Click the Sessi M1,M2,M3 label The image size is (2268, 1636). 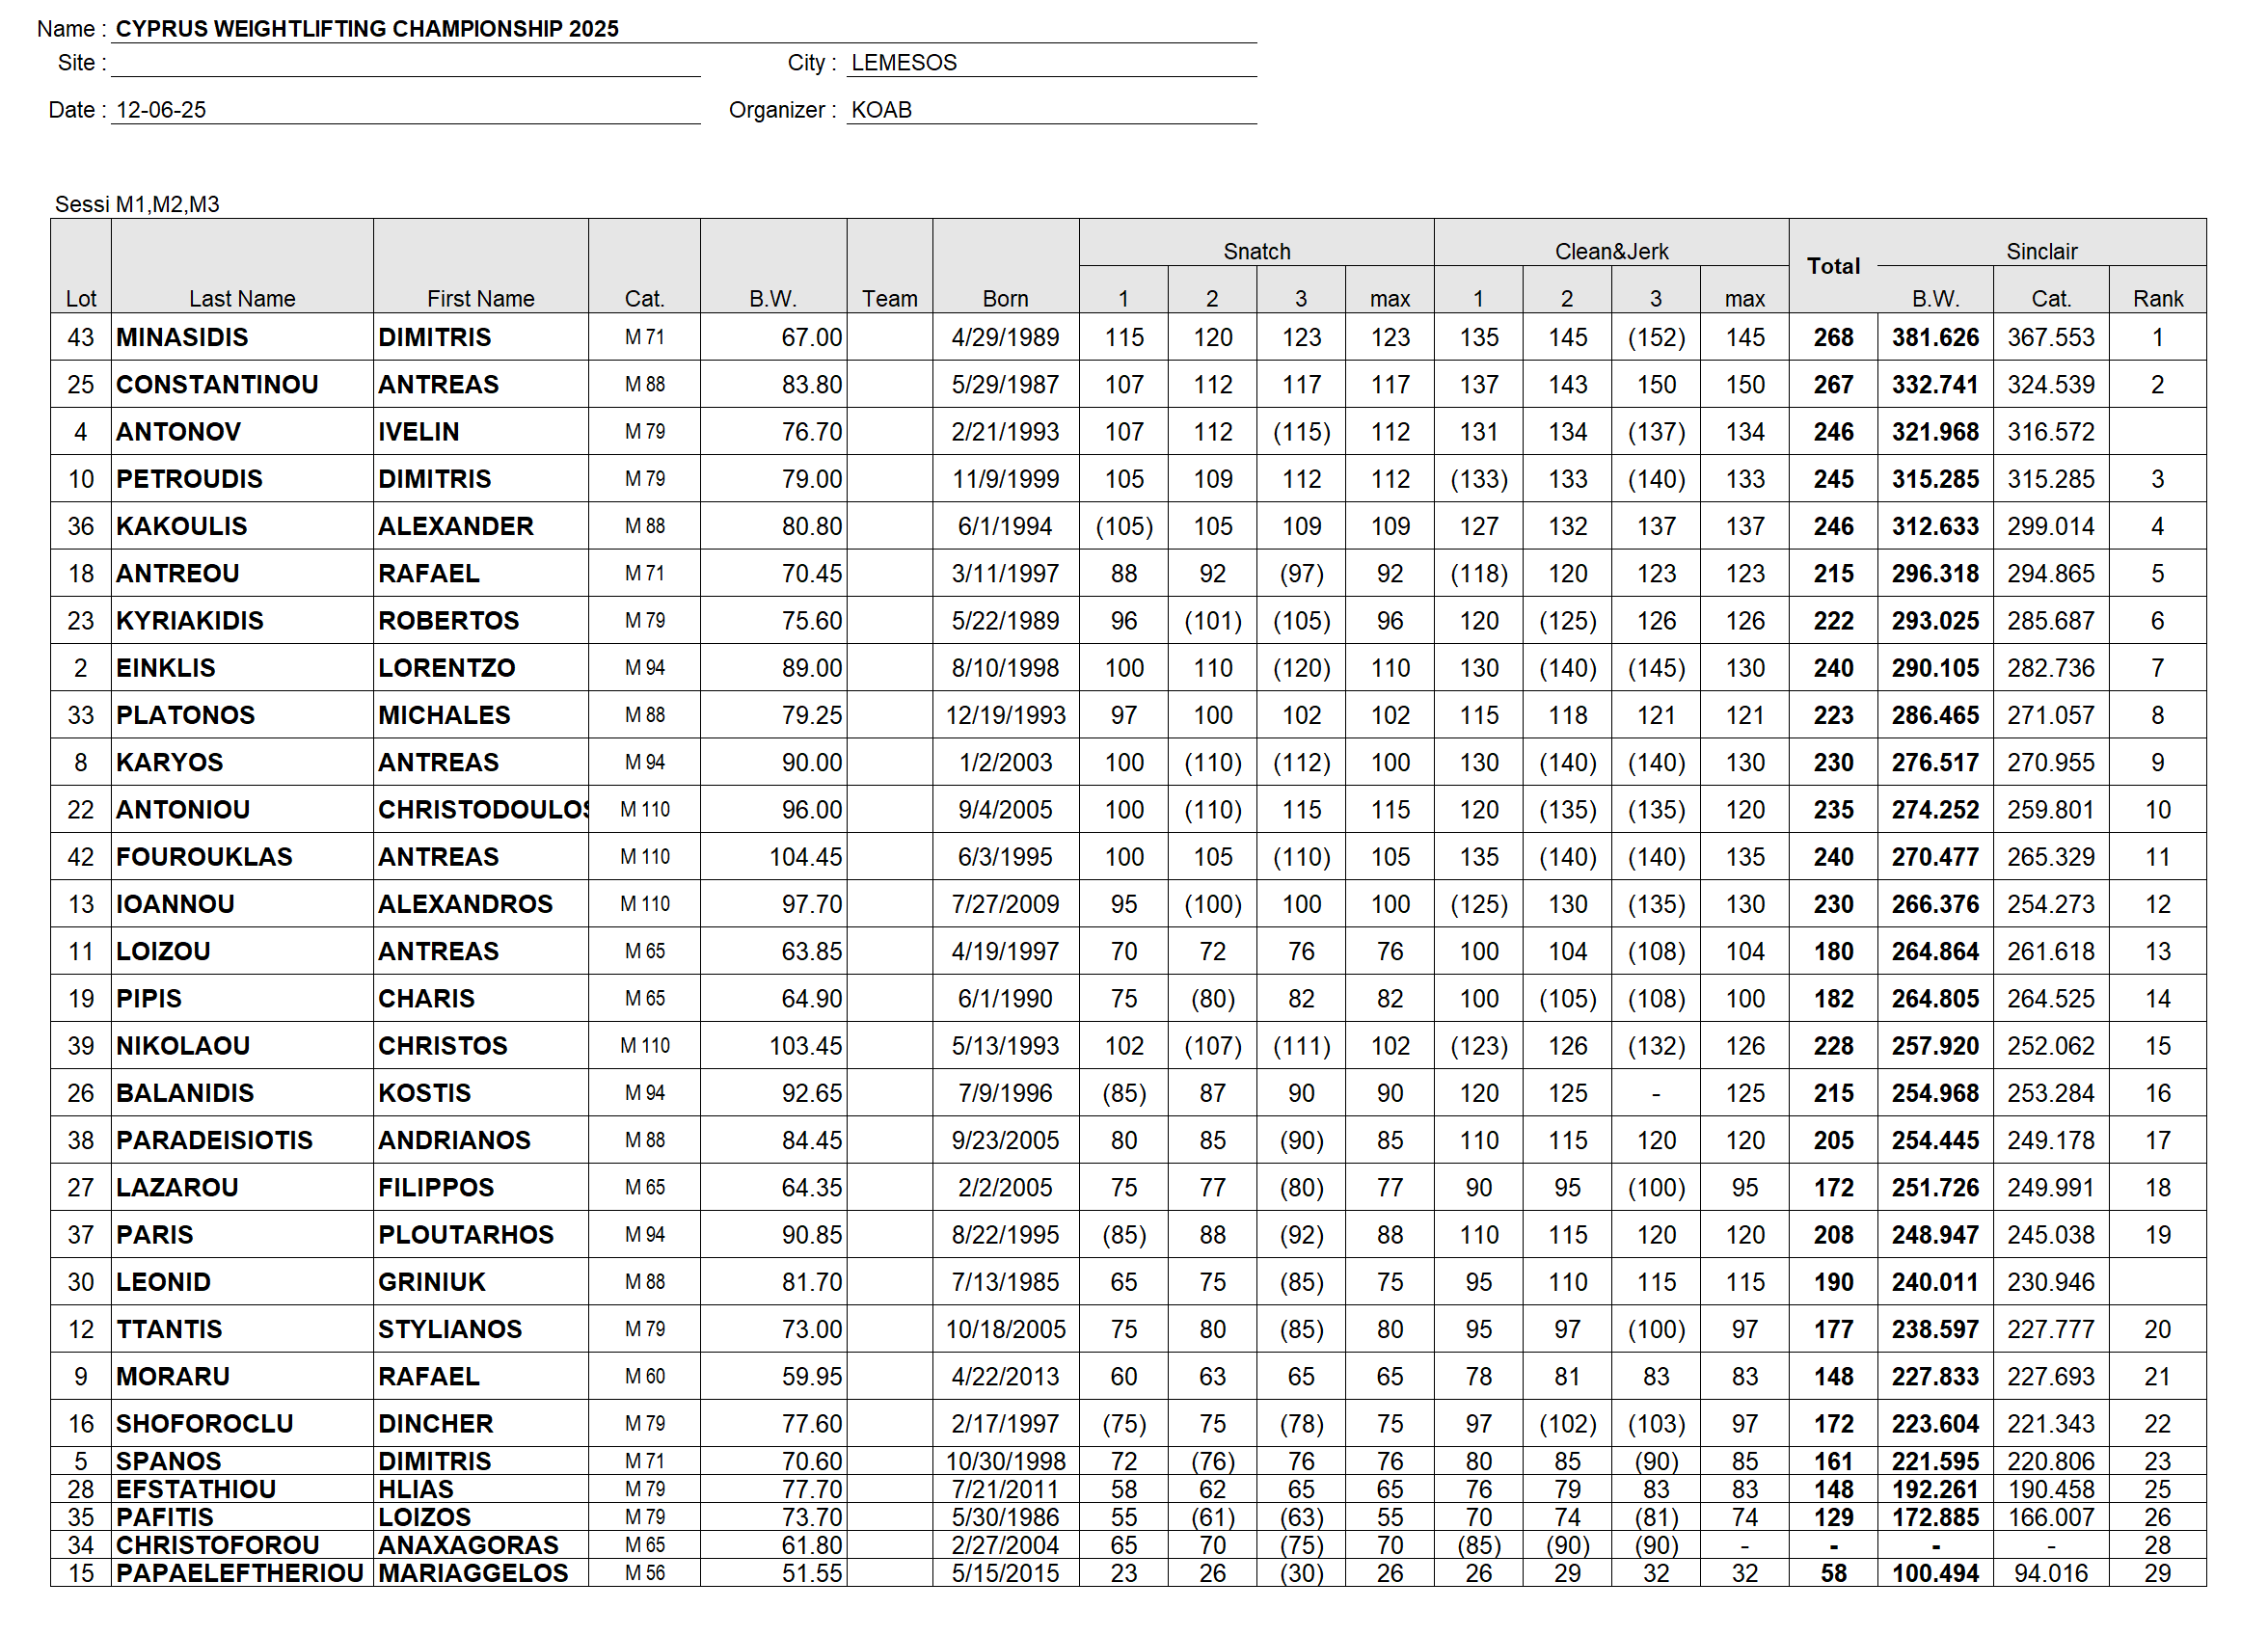point(137,204)
